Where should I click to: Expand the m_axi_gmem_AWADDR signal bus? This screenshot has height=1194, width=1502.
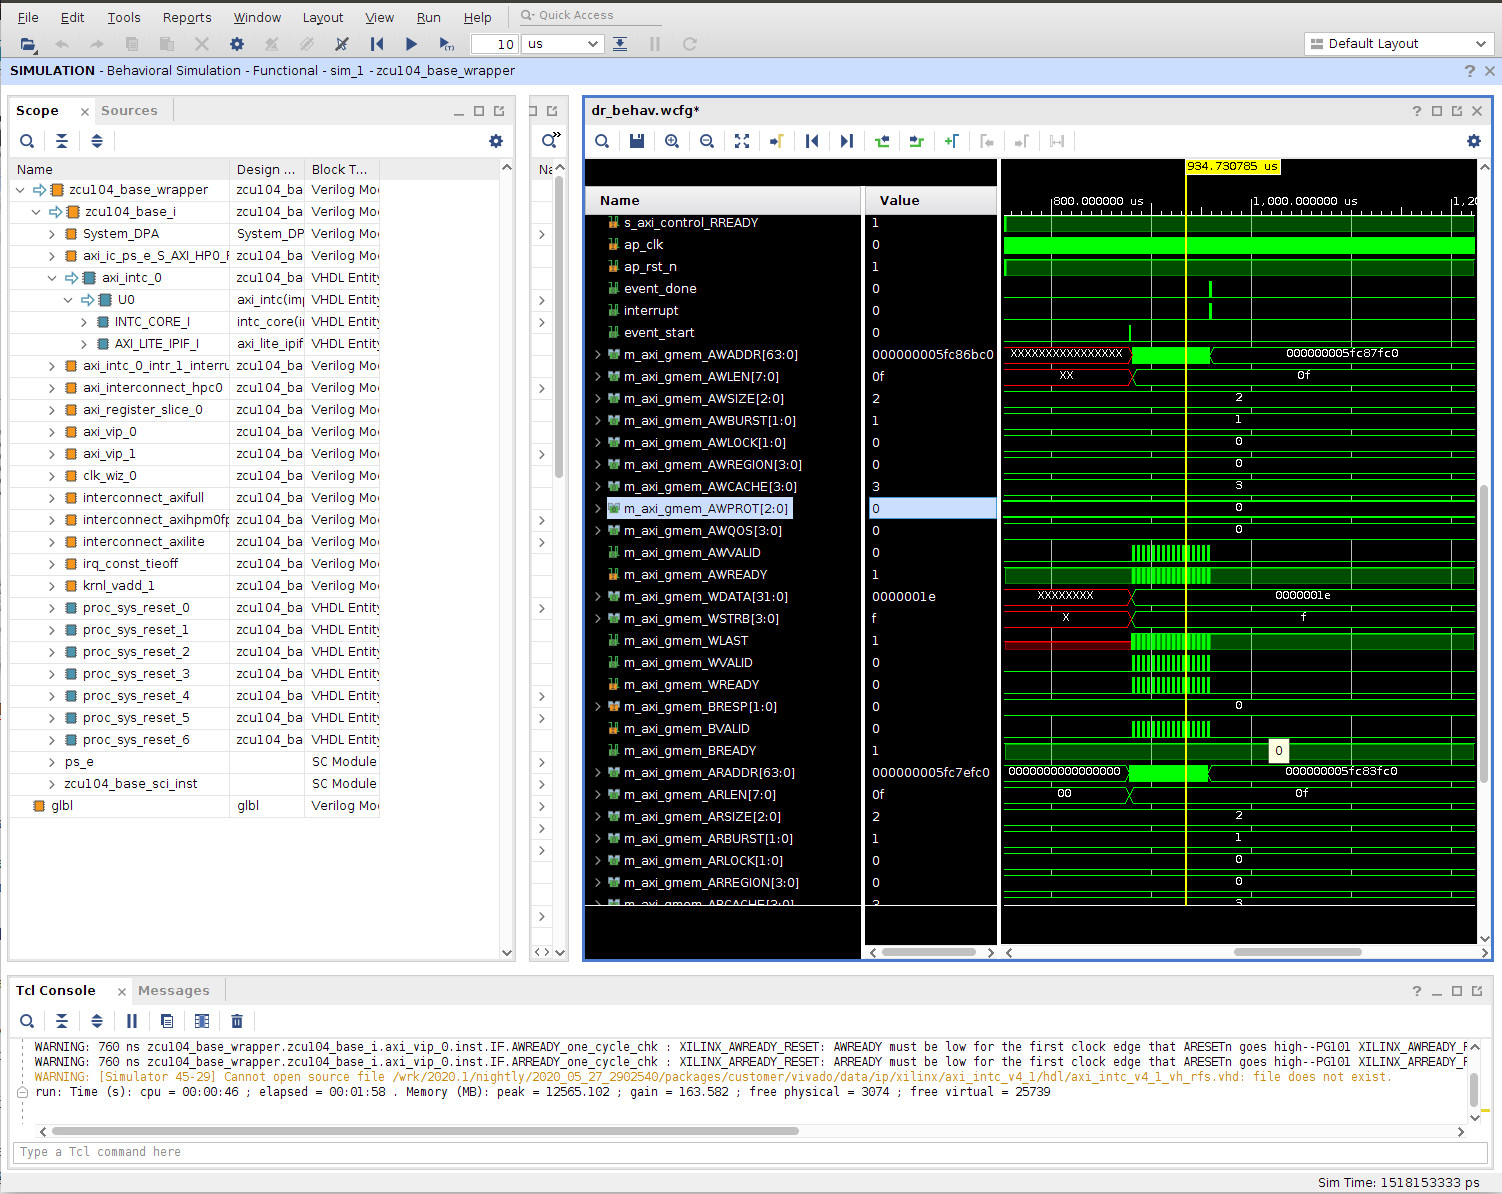597,354
